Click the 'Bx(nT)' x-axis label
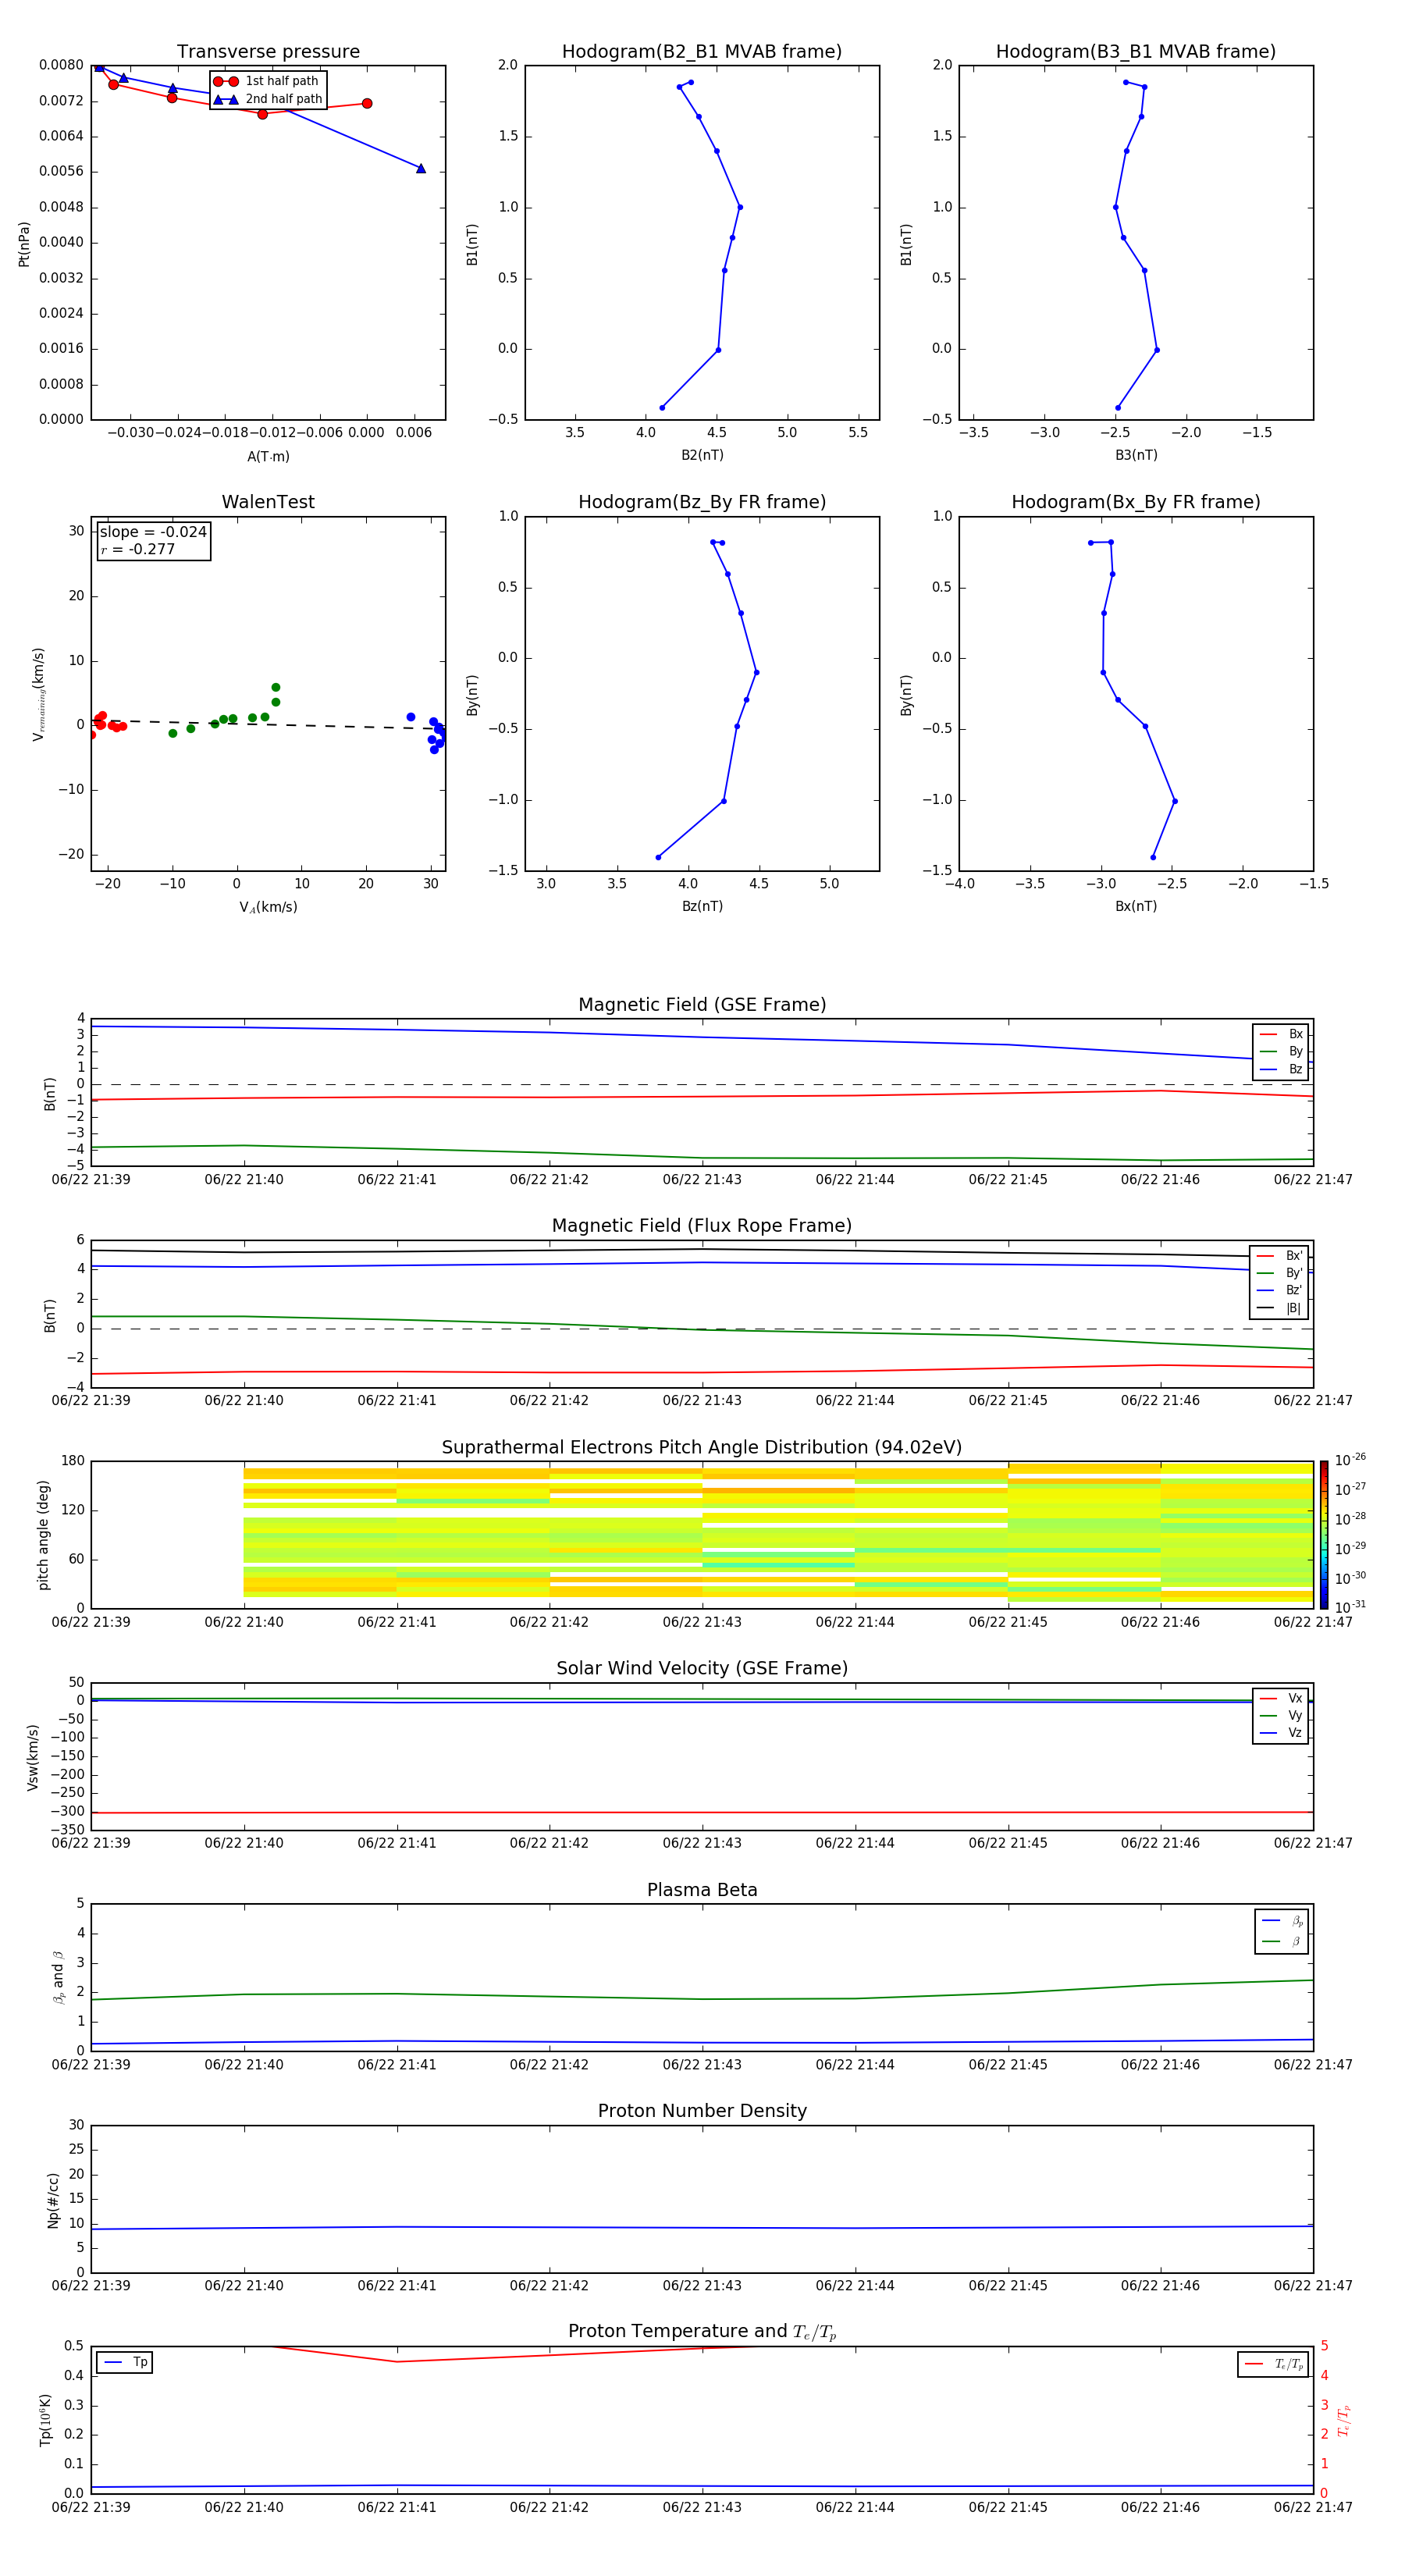This screenshot has width=1405, height=2576. click(x=1136, y=906)
